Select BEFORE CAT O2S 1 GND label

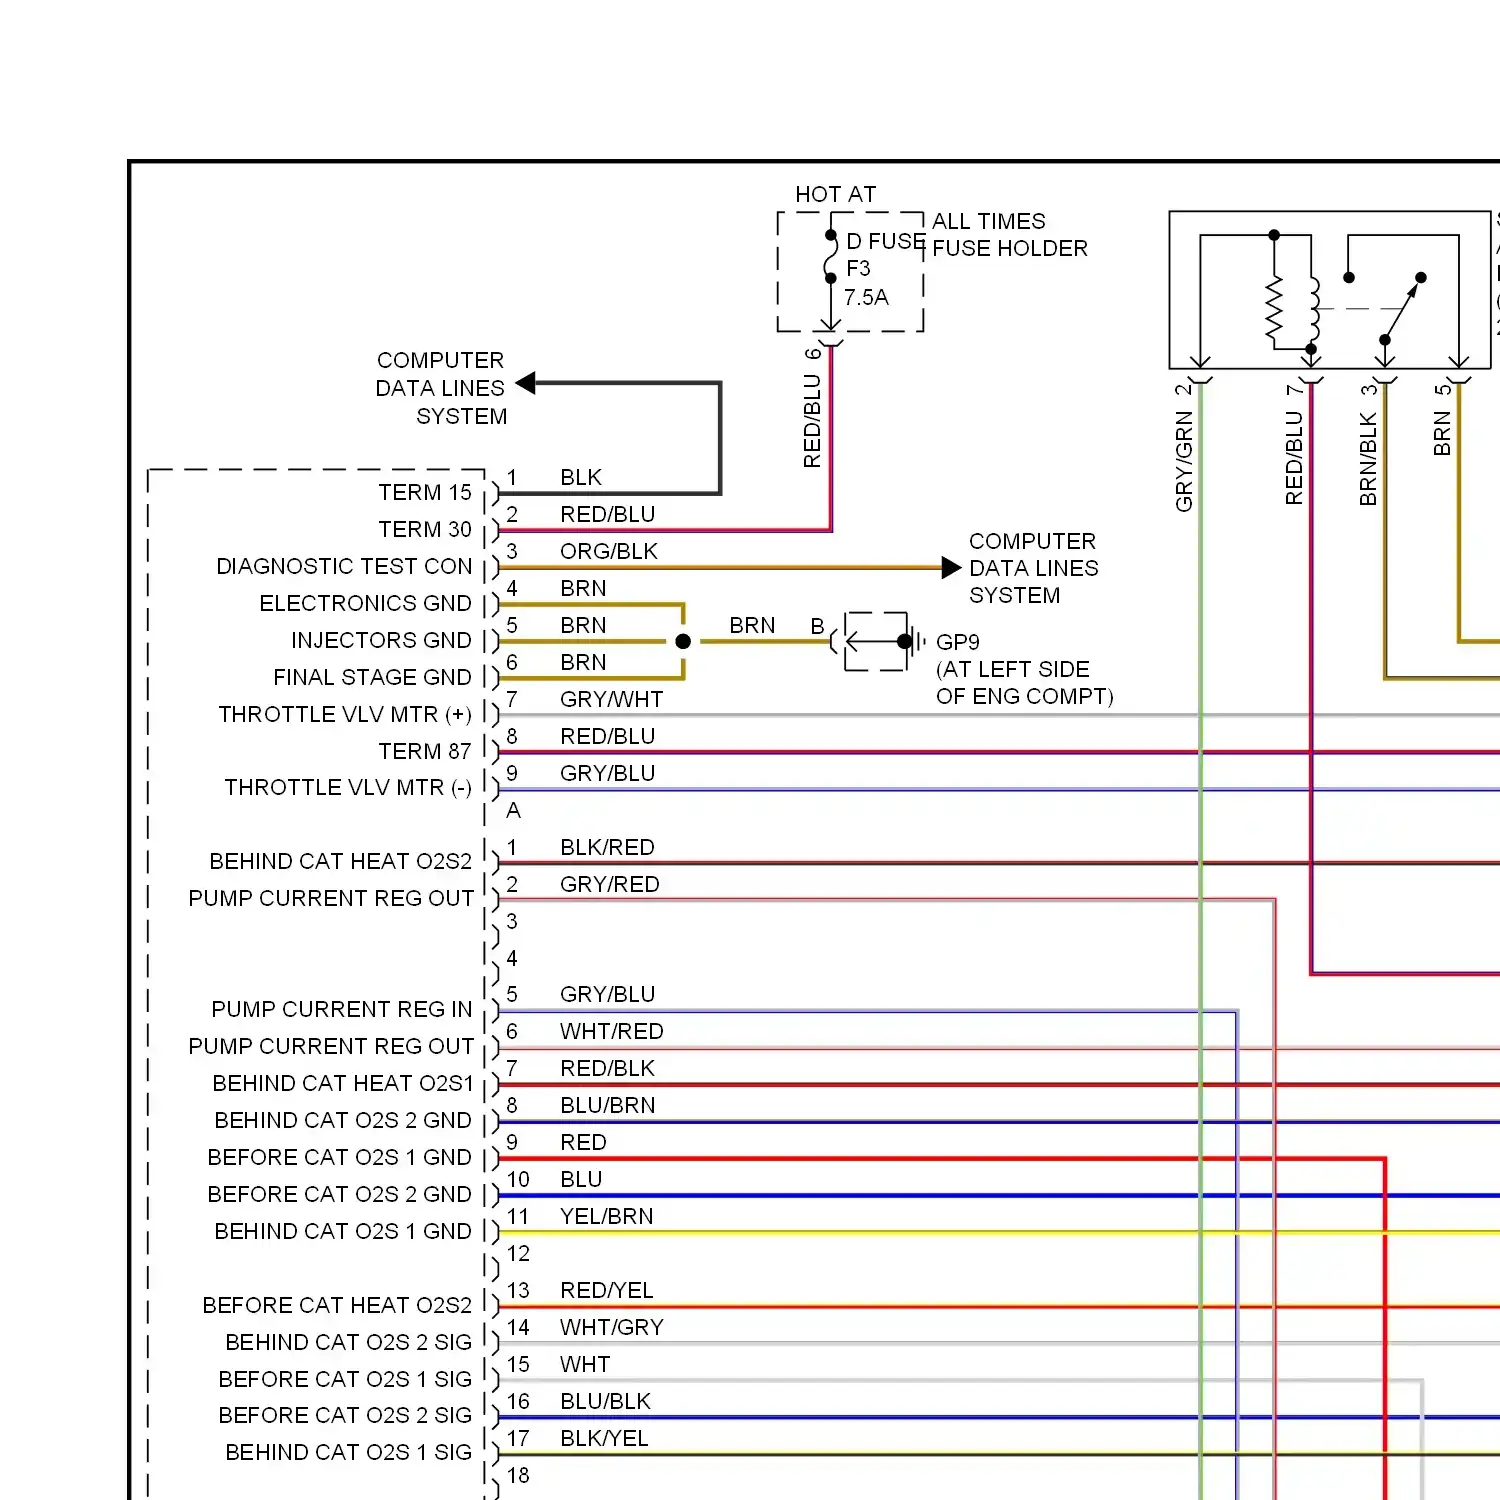pyautogui.click(x=339, y=1158)
